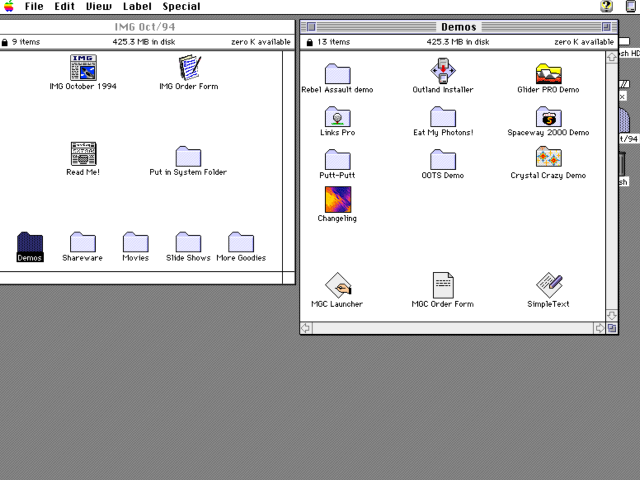Viewport: 640px width, 480px height.
Task: Click the Demos window size box
Action: [612, 328]
